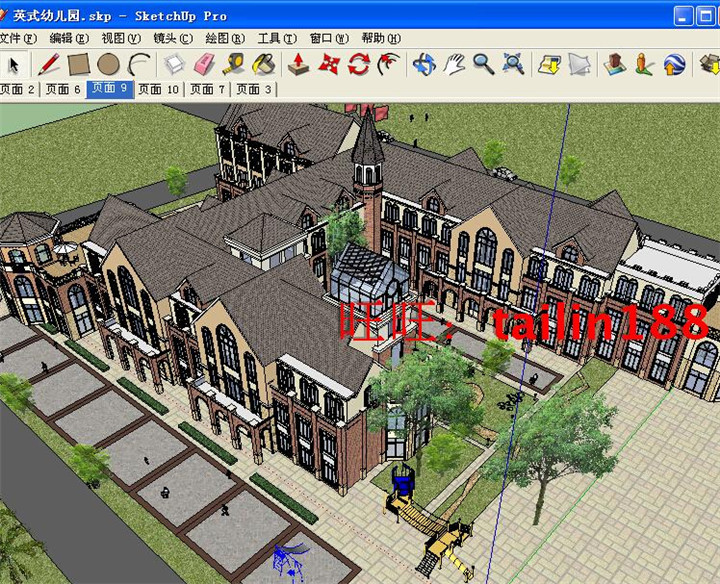Click the Zoom Extents icon

tap(513, 64)
